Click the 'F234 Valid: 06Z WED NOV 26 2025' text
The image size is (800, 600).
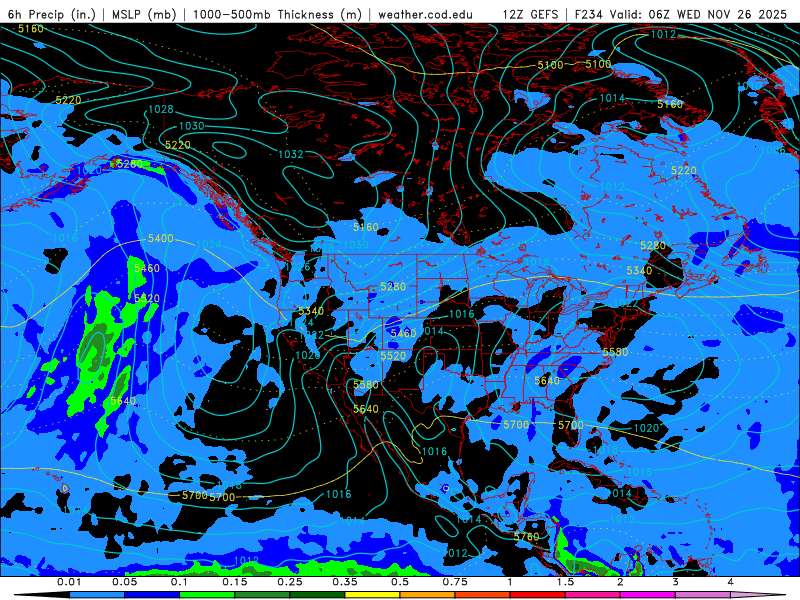pos(681,14)
